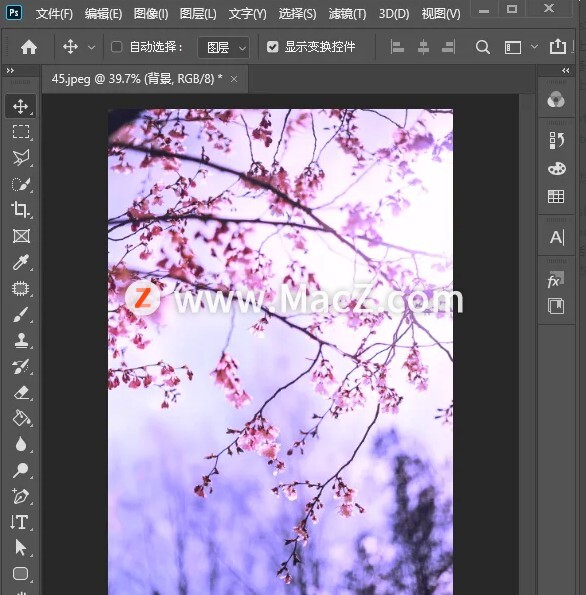
Task: Expand the workspace switcher dropdown arrow
Action: pos(534,47)
